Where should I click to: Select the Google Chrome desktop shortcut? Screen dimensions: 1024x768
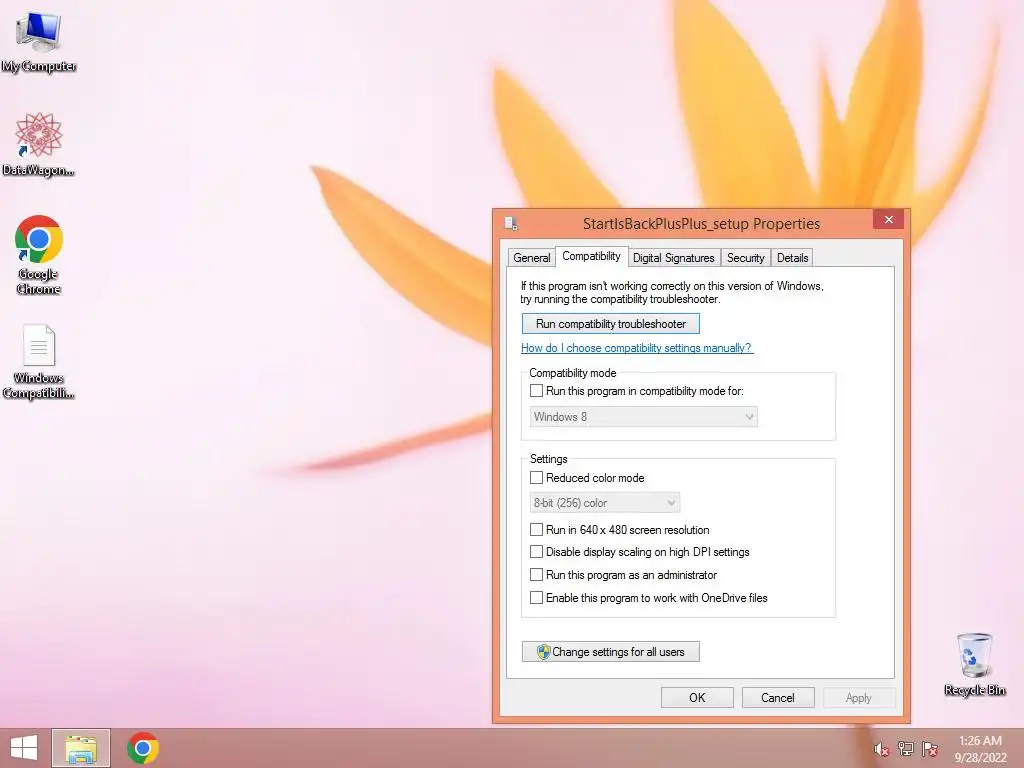coord(39,255)
